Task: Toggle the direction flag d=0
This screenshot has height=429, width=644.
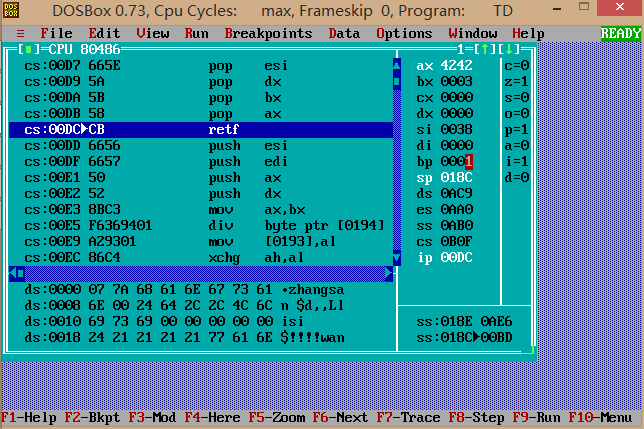Action: point(517,178)
